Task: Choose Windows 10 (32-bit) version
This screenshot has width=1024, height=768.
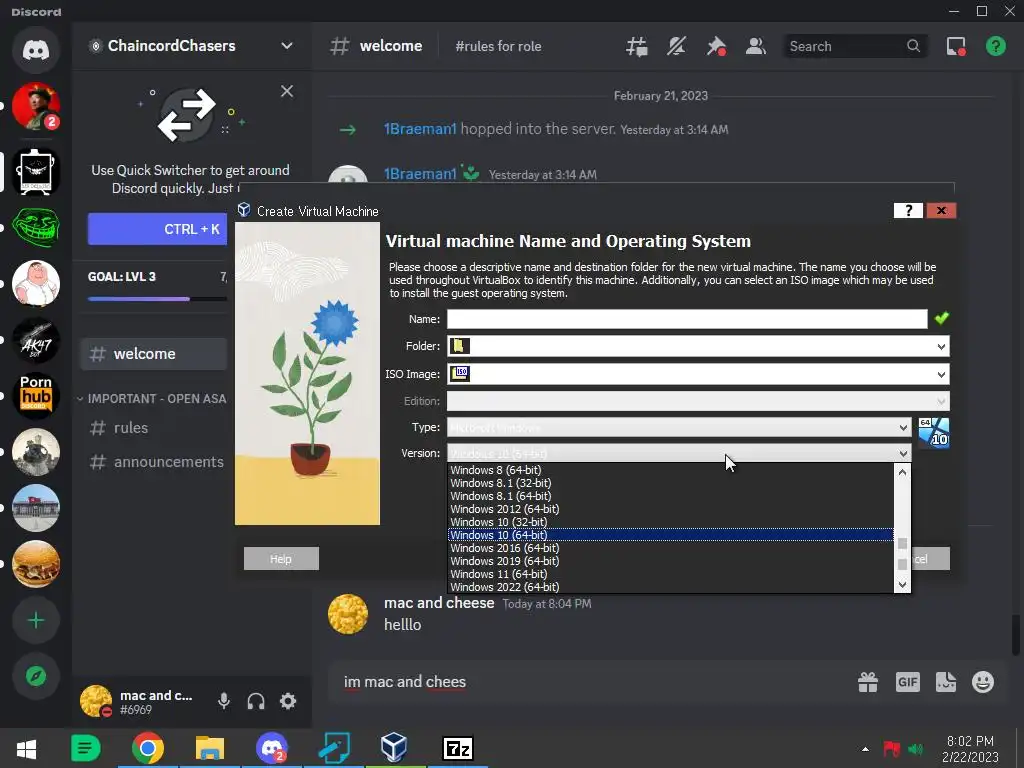Action: pos(670,522)
